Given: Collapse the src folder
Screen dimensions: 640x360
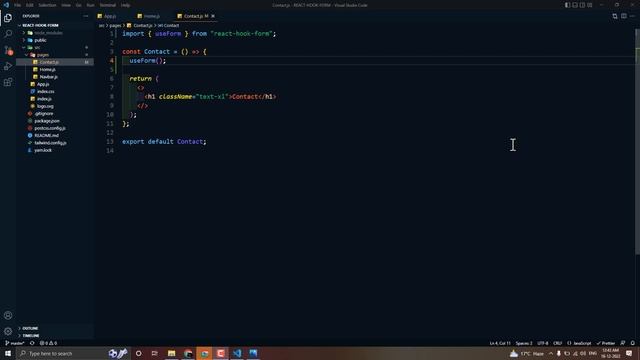Looking at the screenshot, I should pyautogui.click(x=37, y=48).
